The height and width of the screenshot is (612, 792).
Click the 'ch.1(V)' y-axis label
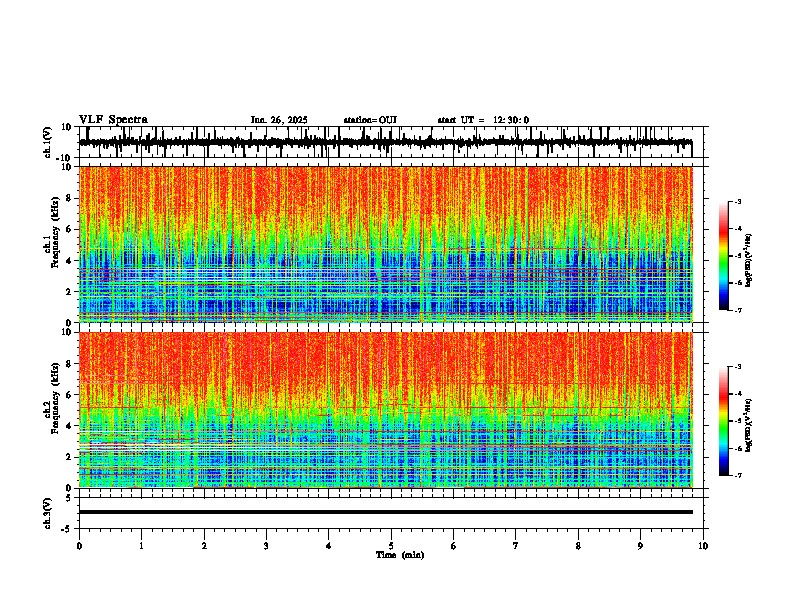[48, 142]
